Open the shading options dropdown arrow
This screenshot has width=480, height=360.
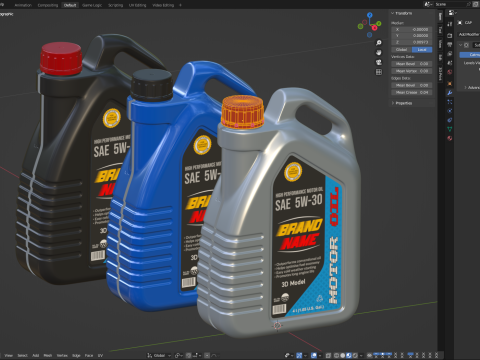[x=361, y=355]
